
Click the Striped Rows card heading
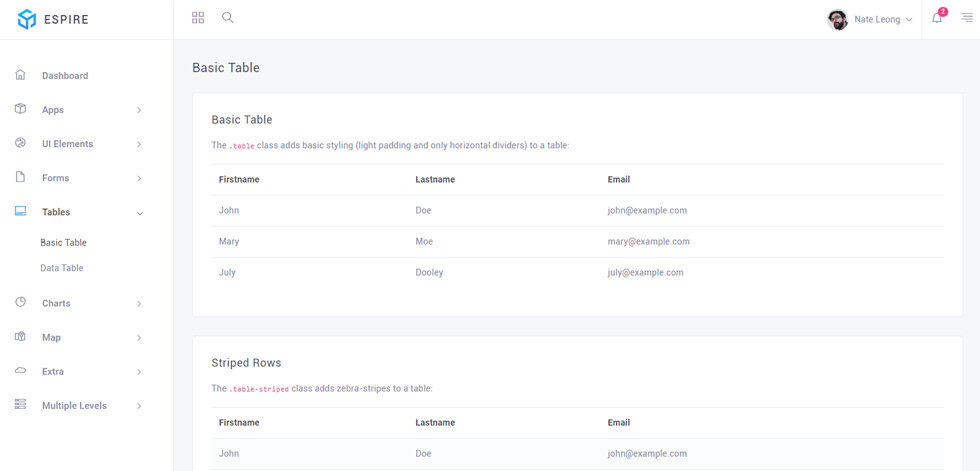(246, 362)
